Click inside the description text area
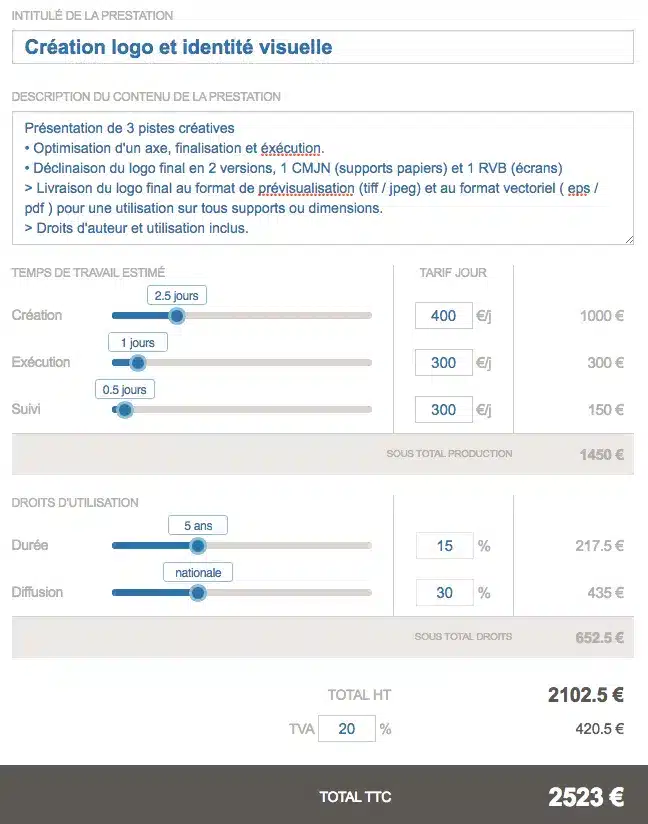Image resolution: width=648 pixels, height=824 pixels. (x=322, y=178)
